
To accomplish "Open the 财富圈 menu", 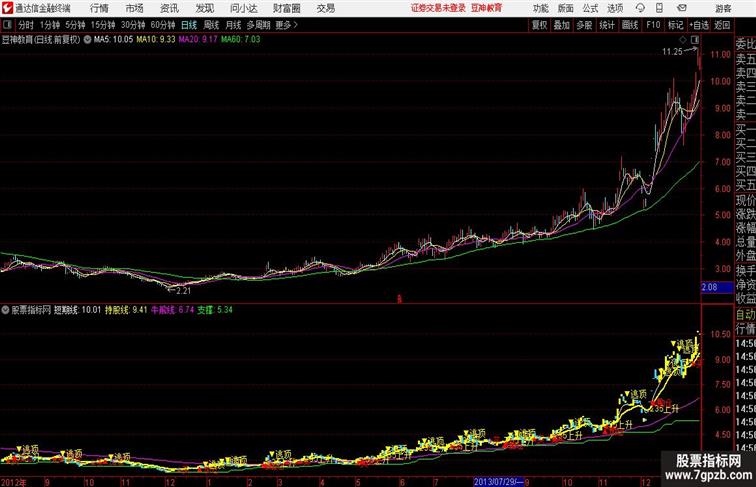I will point(286,8).
